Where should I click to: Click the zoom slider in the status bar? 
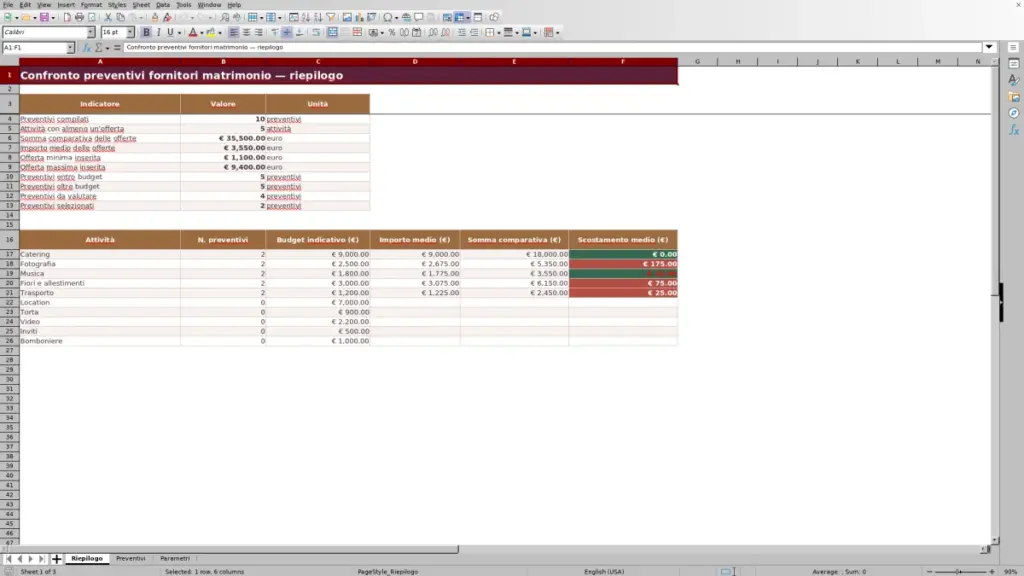[960, 572]
